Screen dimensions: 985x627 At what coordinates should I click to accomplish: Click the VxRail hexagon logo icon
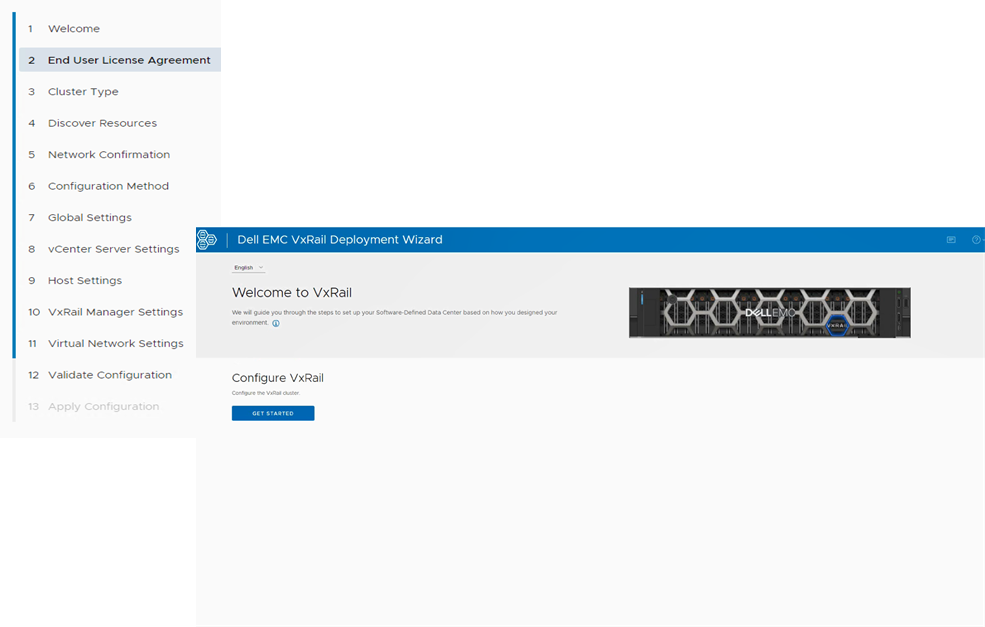click(x=207, y=239)
